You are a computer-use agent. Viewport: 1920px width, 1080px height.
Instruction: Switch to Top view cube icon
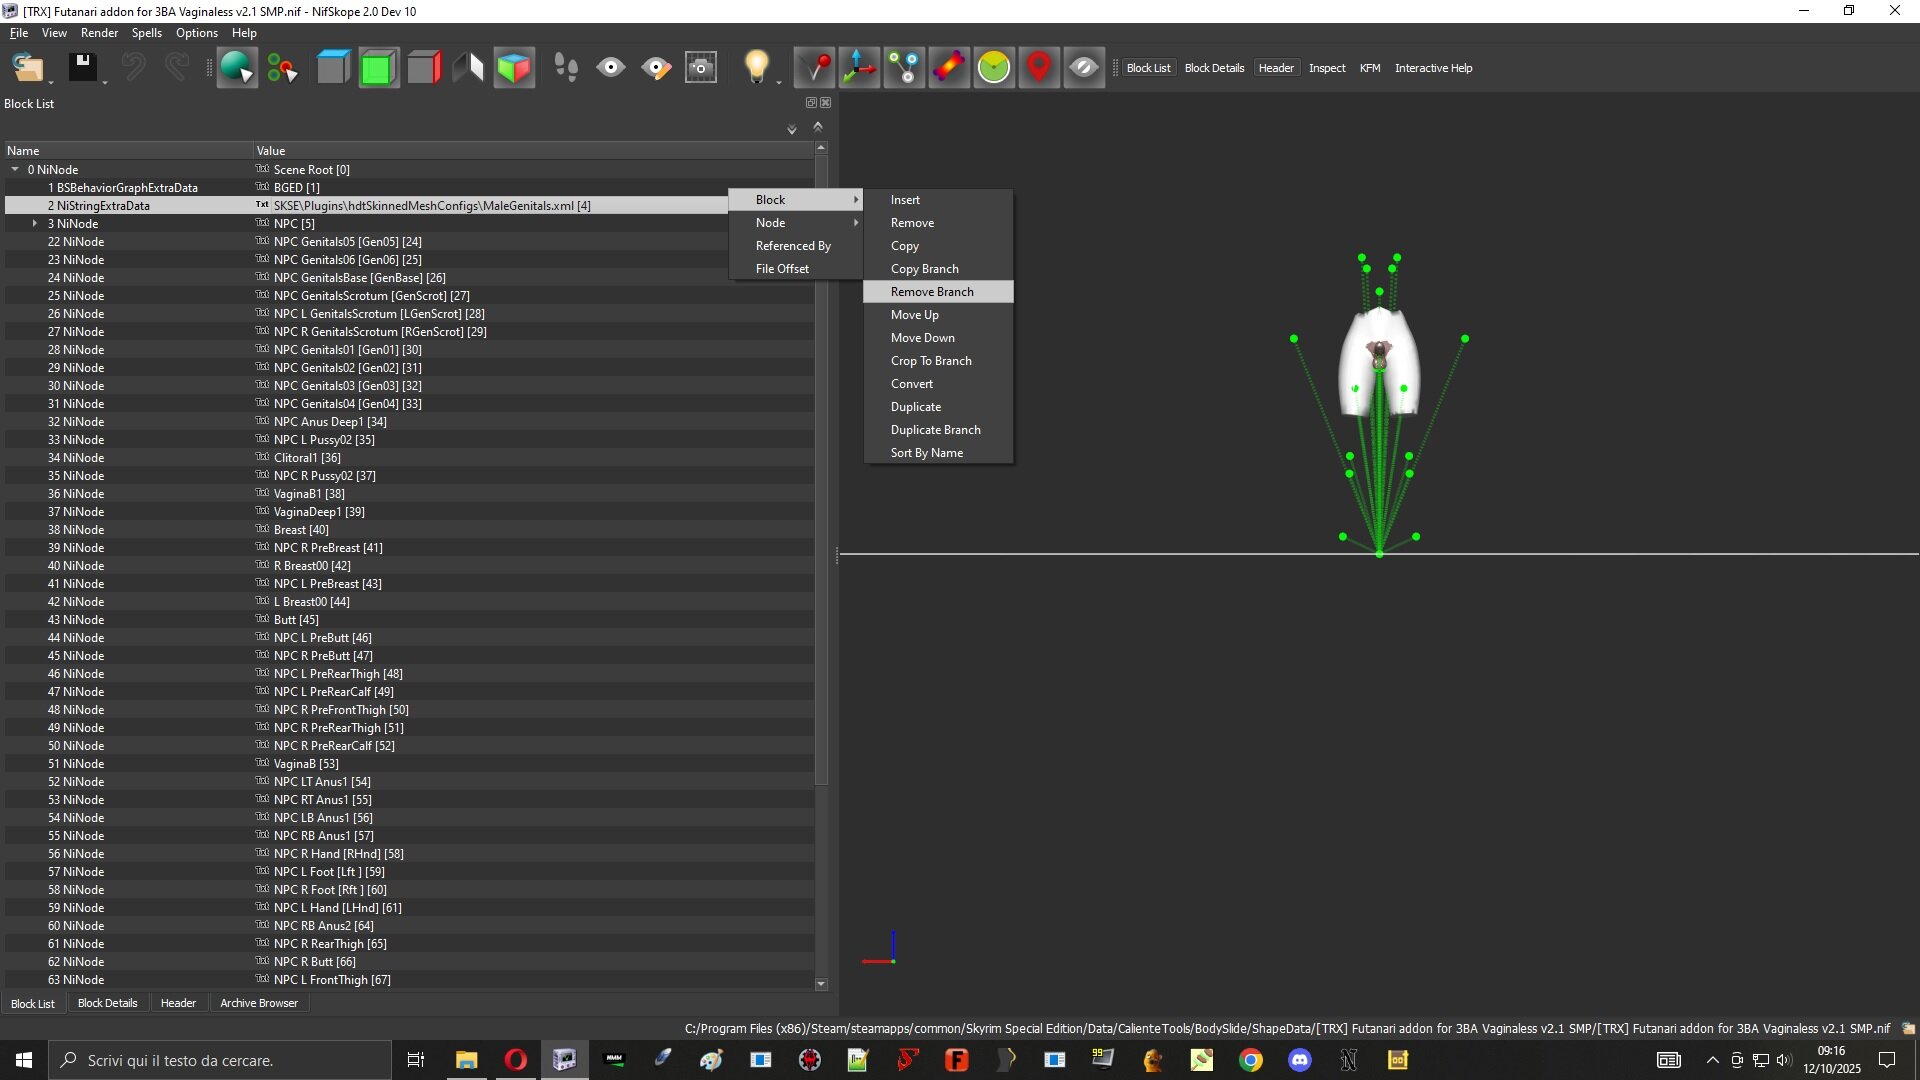coord(333,68)
